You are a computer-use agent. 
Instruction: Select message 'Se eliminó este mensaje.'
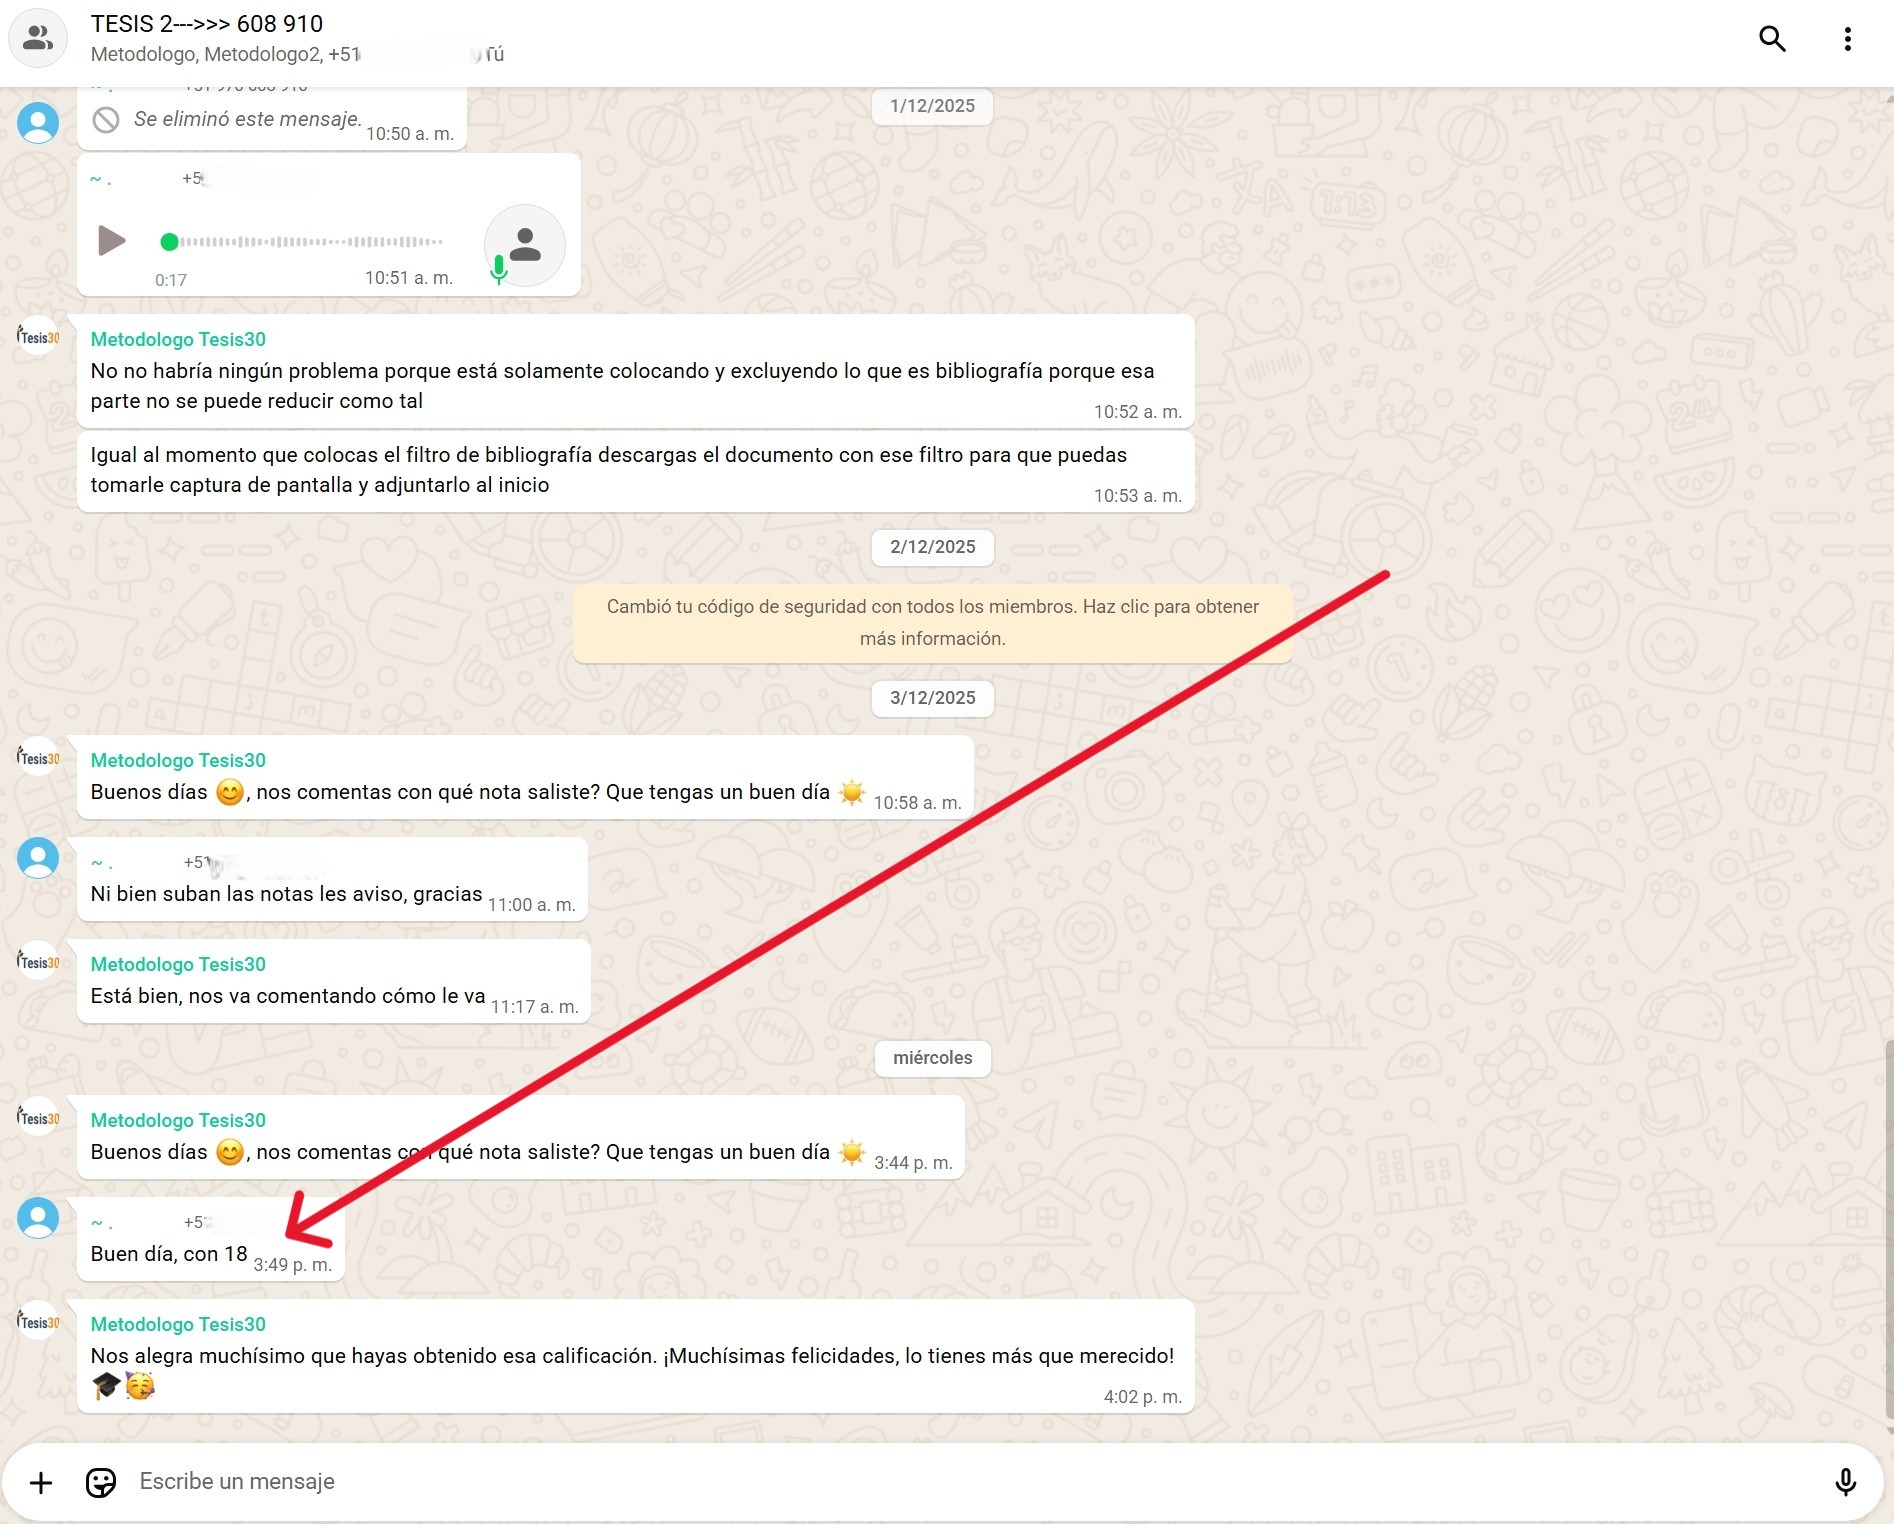(272, 119)
